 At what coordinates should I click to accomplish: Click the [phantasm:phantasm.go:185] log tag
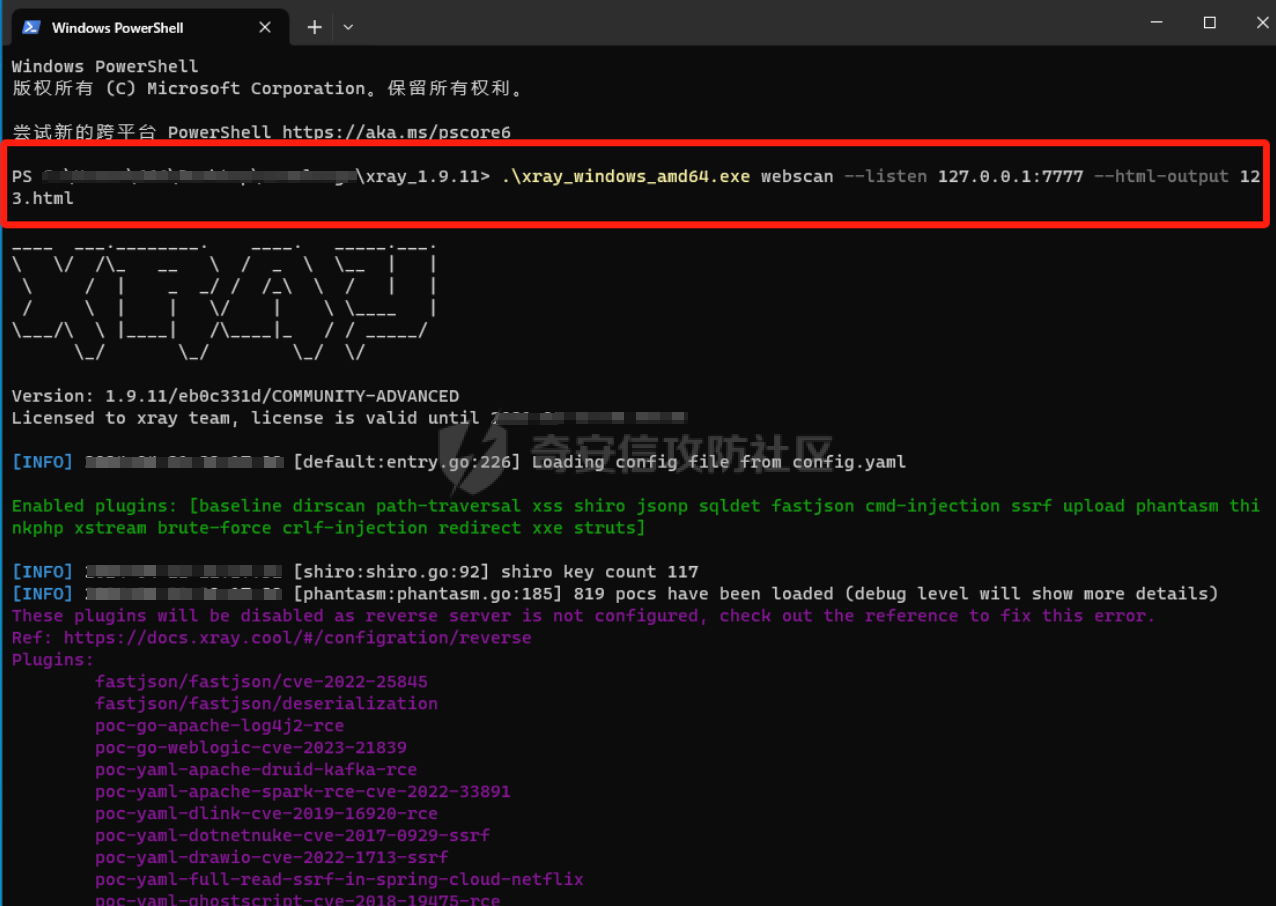click(x=428, y=594)
